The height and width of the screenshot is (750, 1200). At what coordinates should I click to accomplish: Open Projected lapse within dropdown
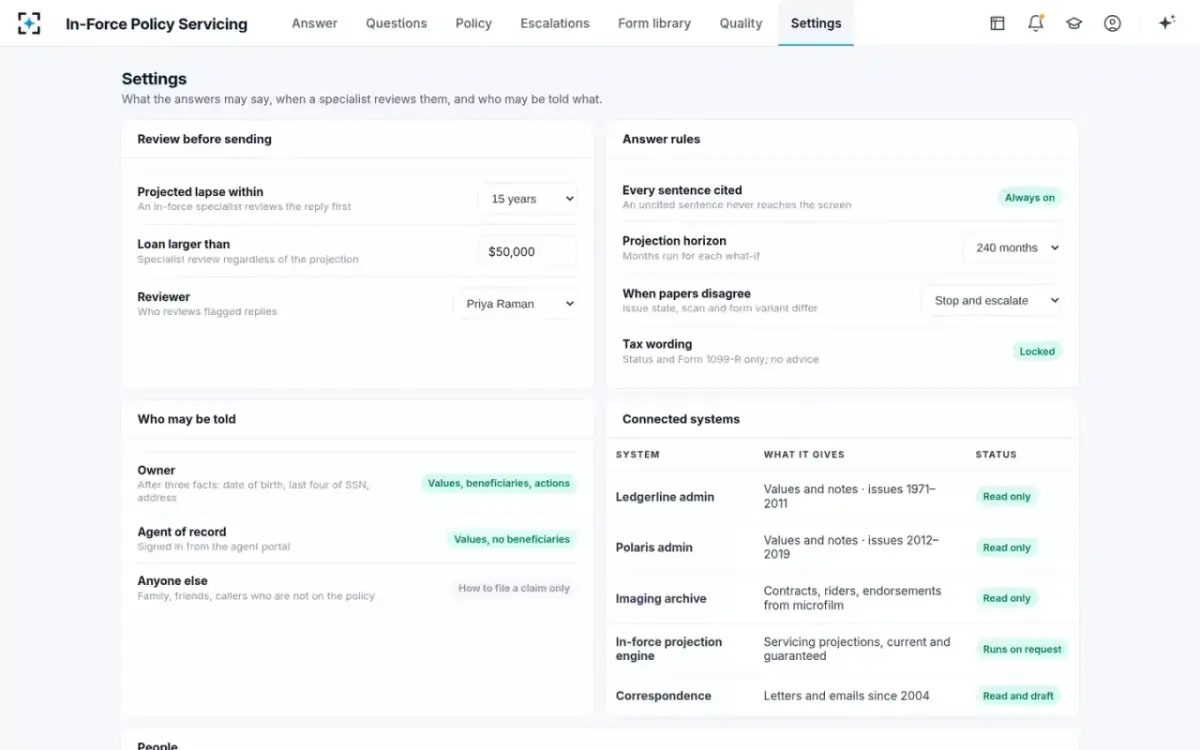coord(528,199)
